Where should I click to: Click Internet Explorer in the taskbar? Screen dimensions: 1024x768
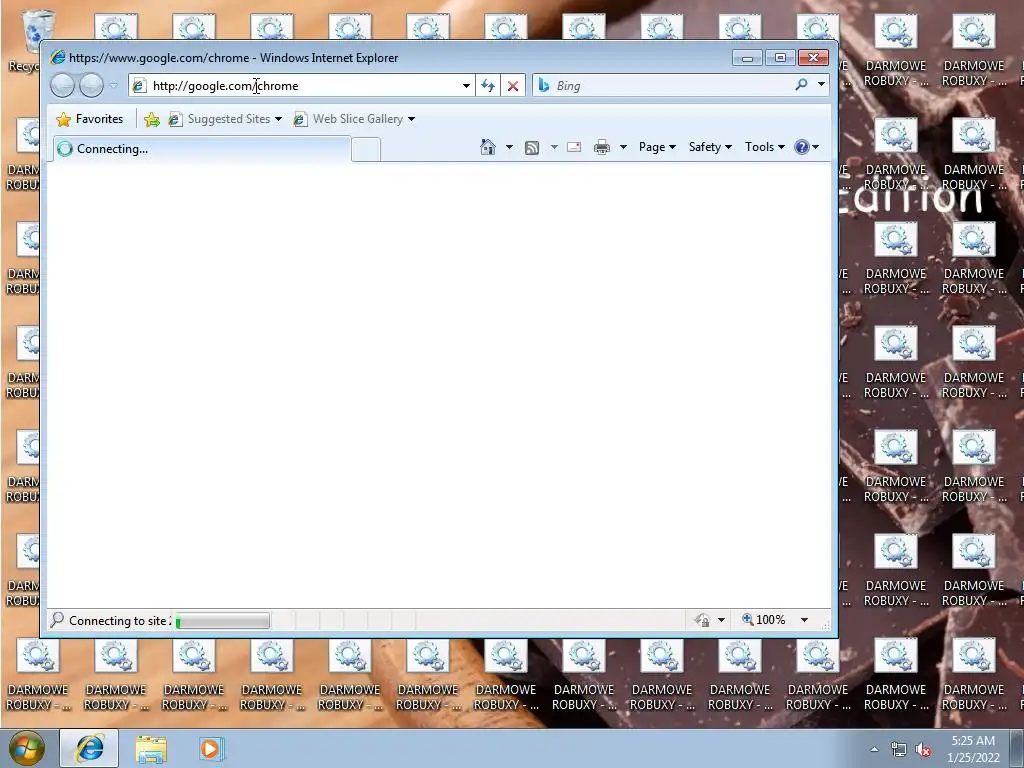pos(89,748)
